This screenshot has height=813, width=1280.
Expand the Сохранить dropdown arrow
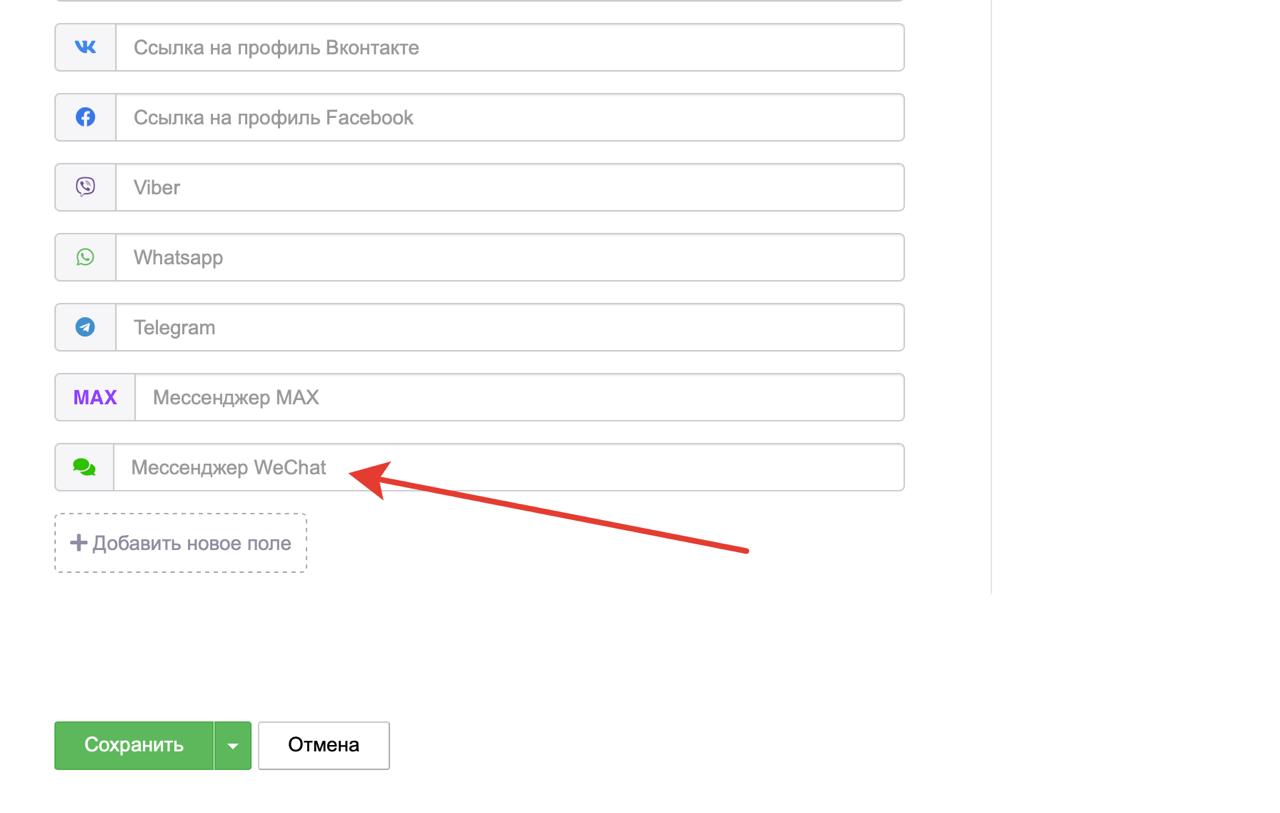(232, 746)
